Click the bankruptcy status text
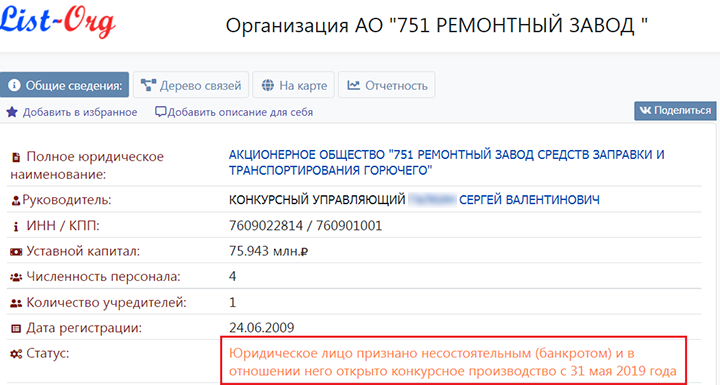The height and width of the screenshot is (385, 720). [453, 362]
